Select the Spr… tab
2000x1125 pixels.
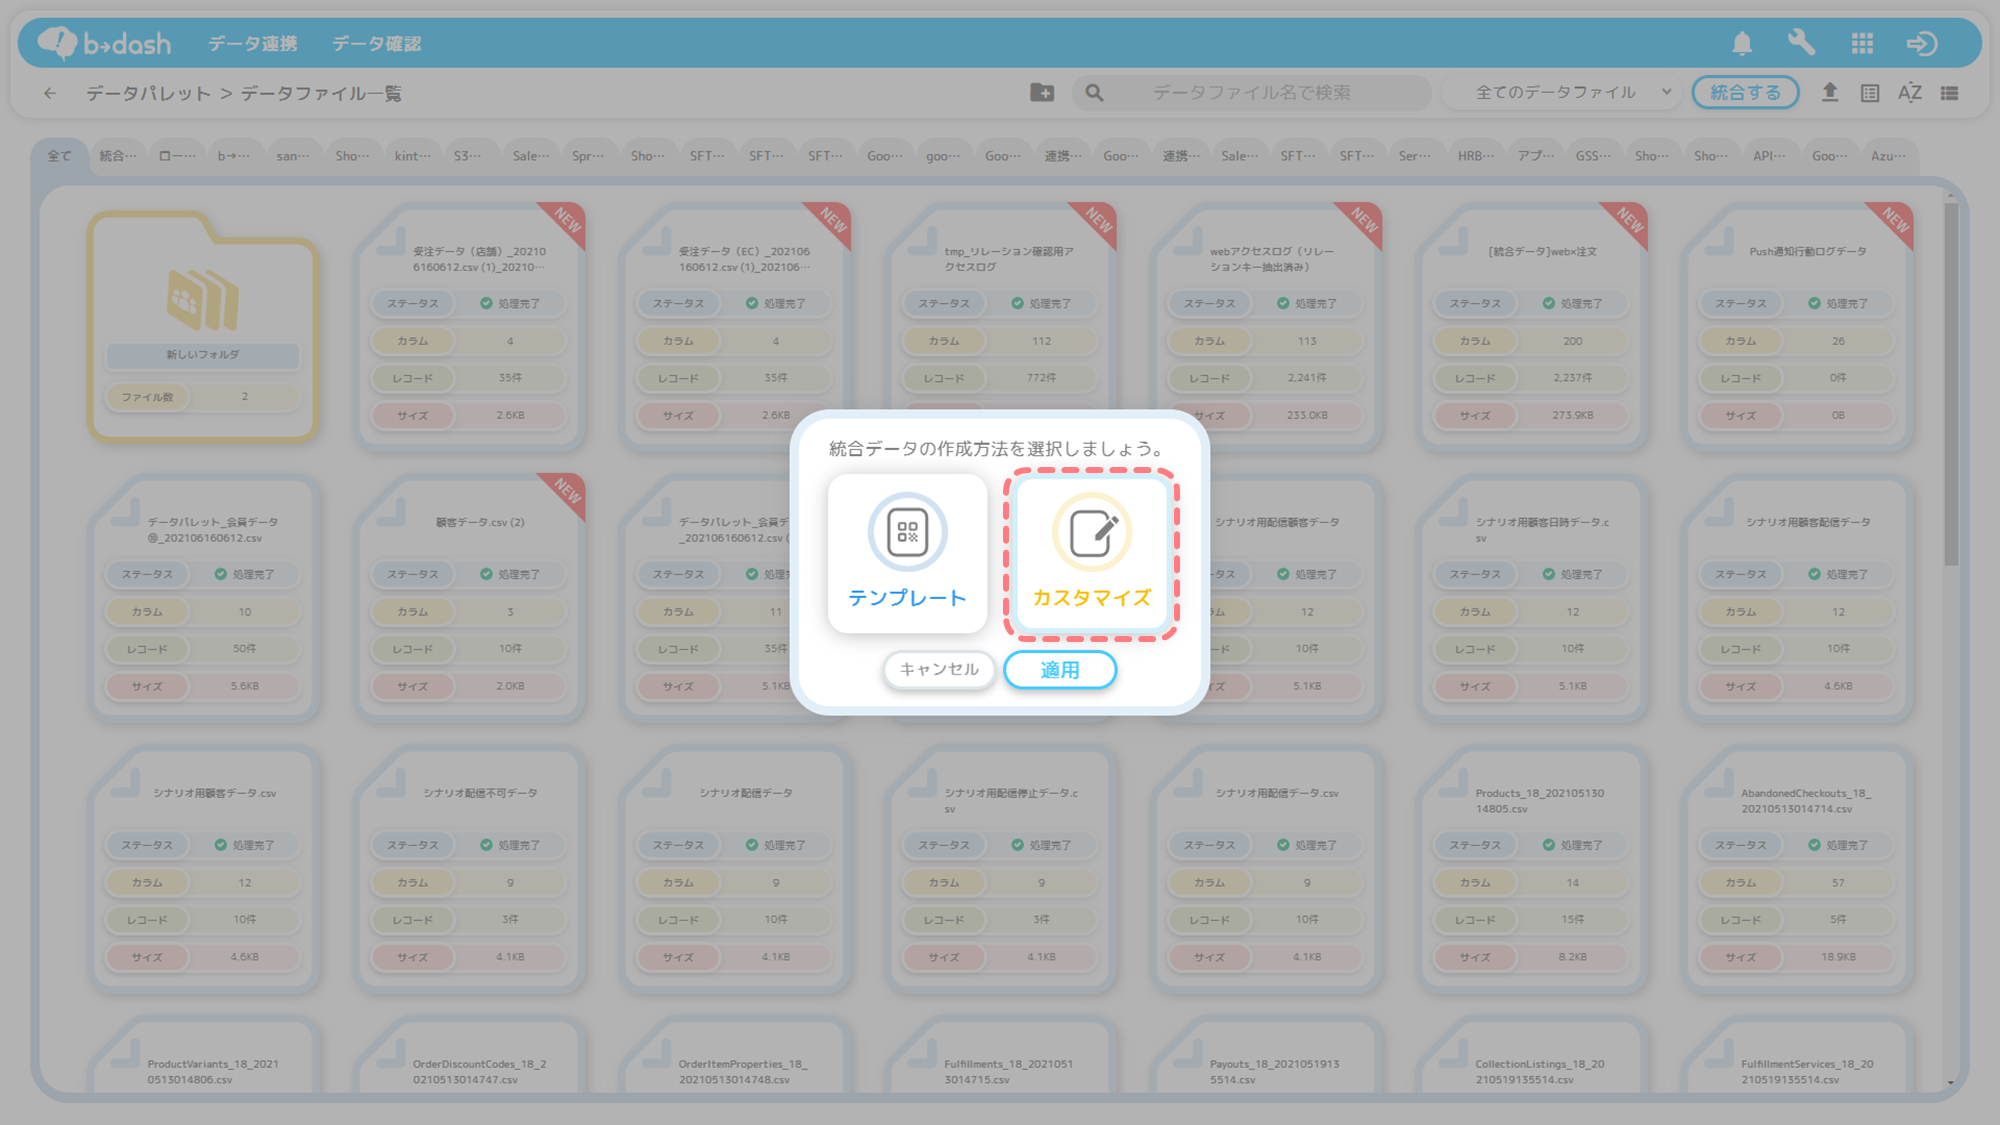pyautogui.click(x=588, y=156)
